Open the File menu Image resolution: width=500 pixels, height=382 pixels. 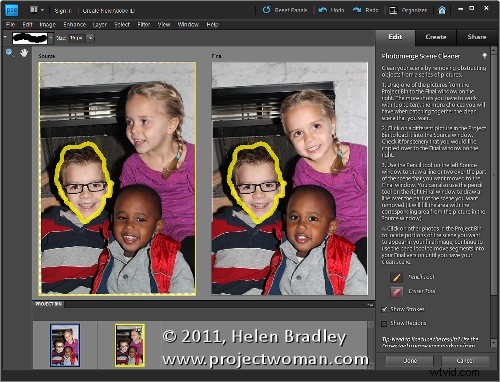tap(10, 24)
